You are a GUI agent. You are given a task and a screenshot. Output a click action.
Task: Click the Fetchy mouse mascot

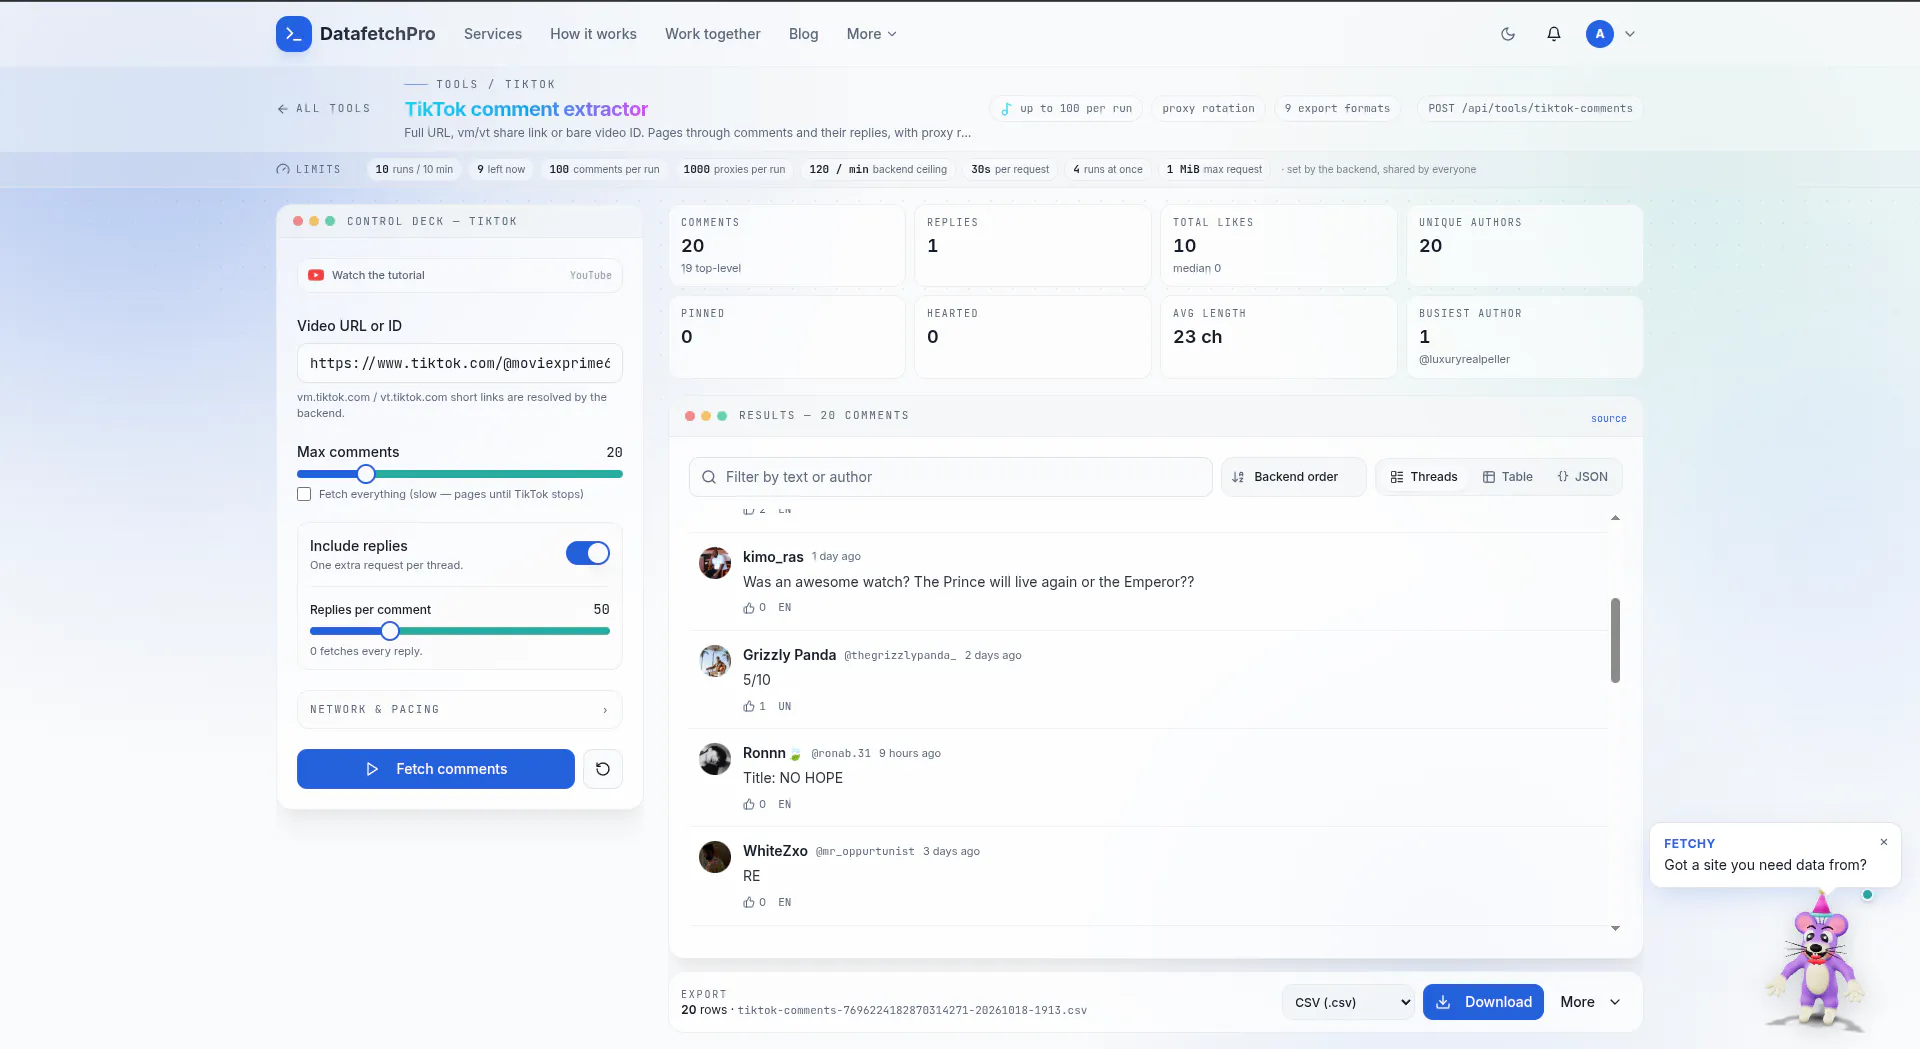tap(1818, 960)
